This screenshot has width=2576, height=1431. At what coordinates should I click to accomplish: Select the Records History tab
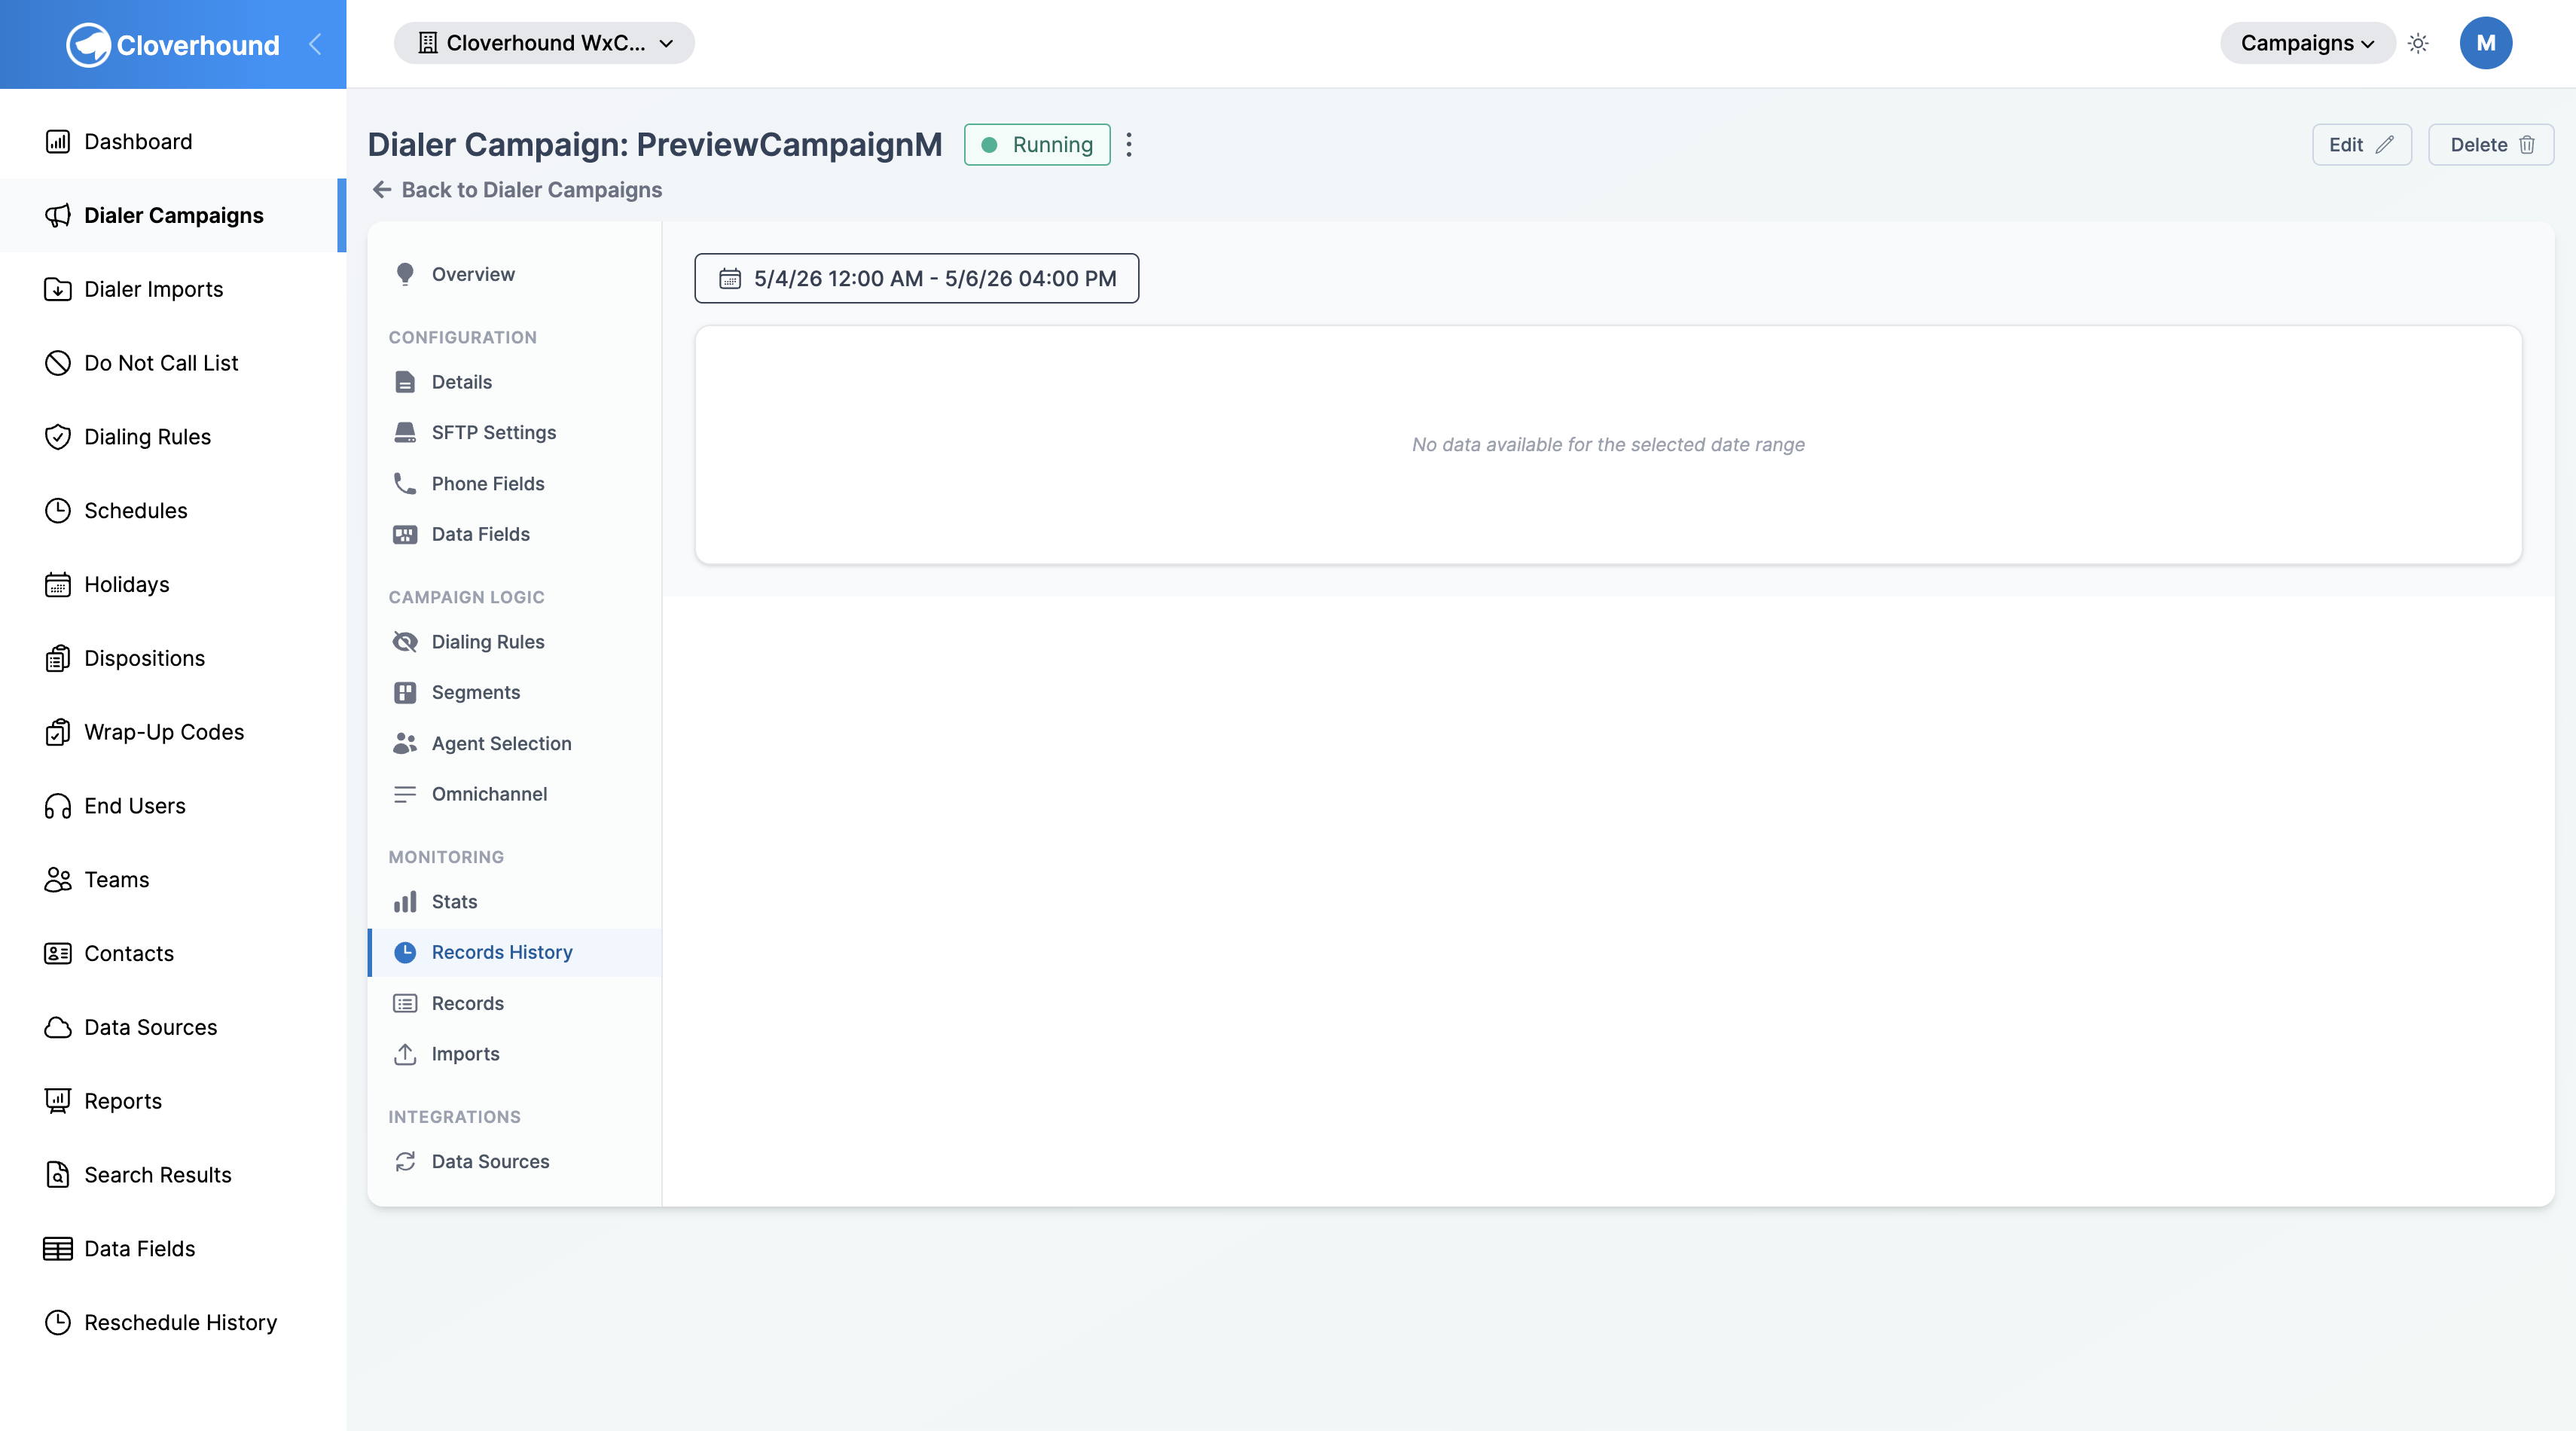tap(515, 953)
